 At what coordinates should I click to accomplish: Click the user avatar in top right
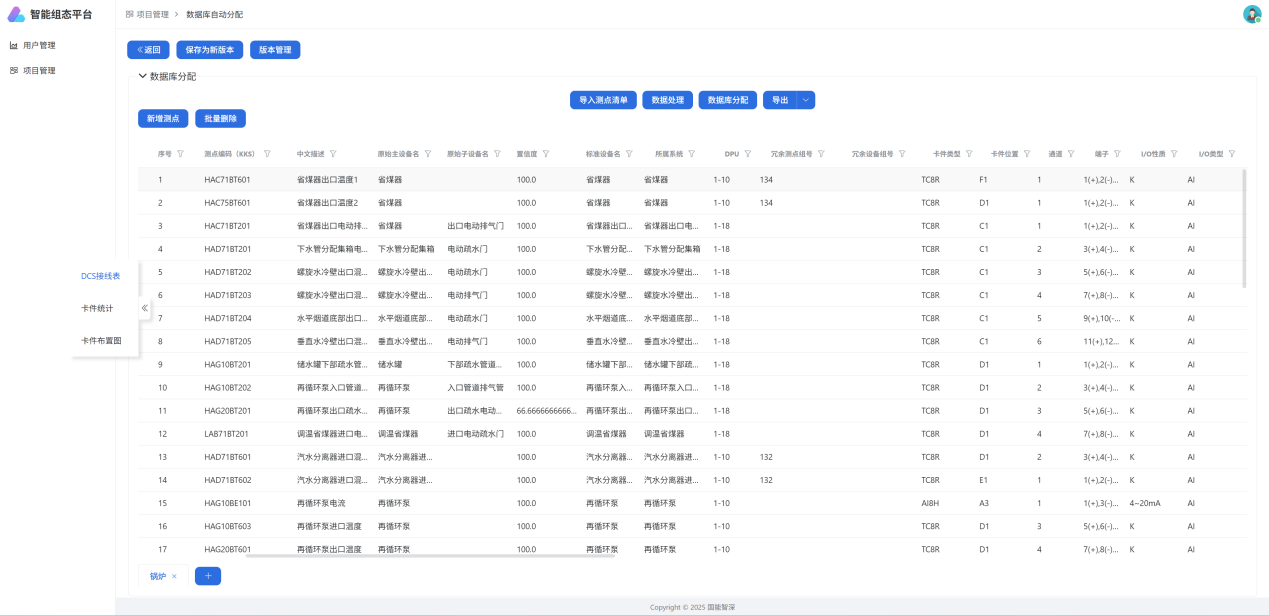click(1251, 14)
